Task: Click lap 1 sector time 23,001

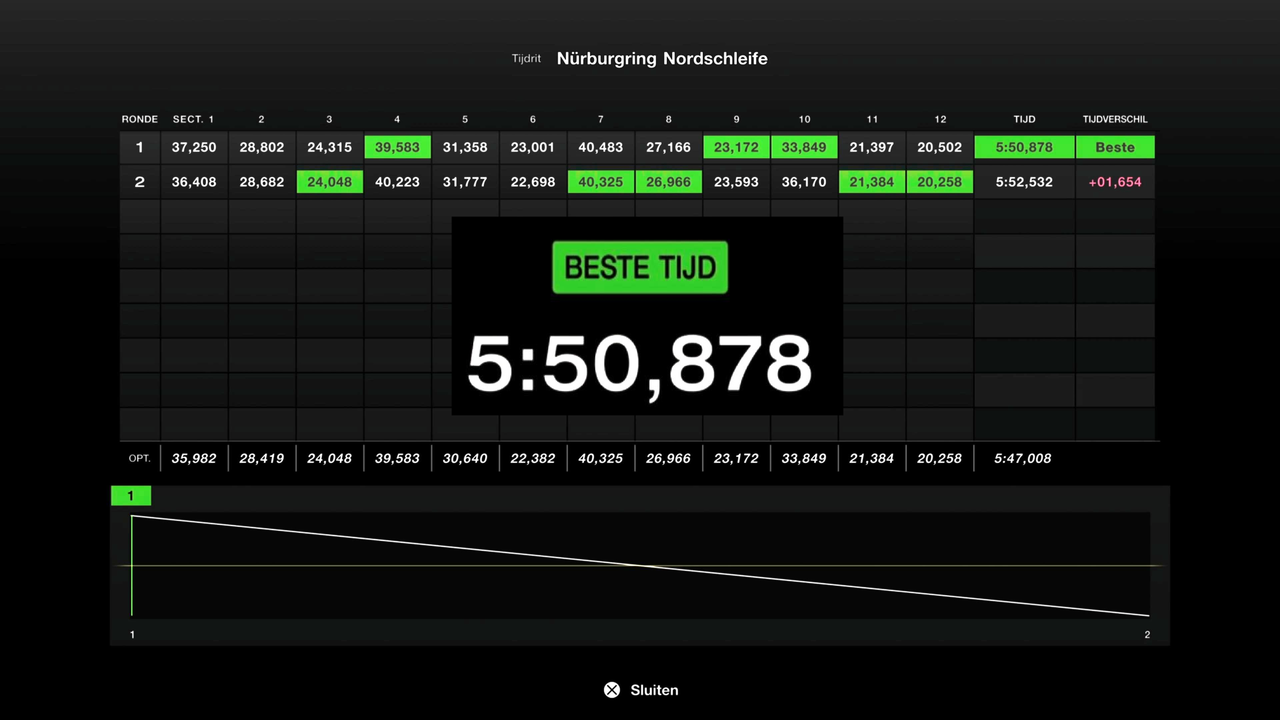Action: 533,147
